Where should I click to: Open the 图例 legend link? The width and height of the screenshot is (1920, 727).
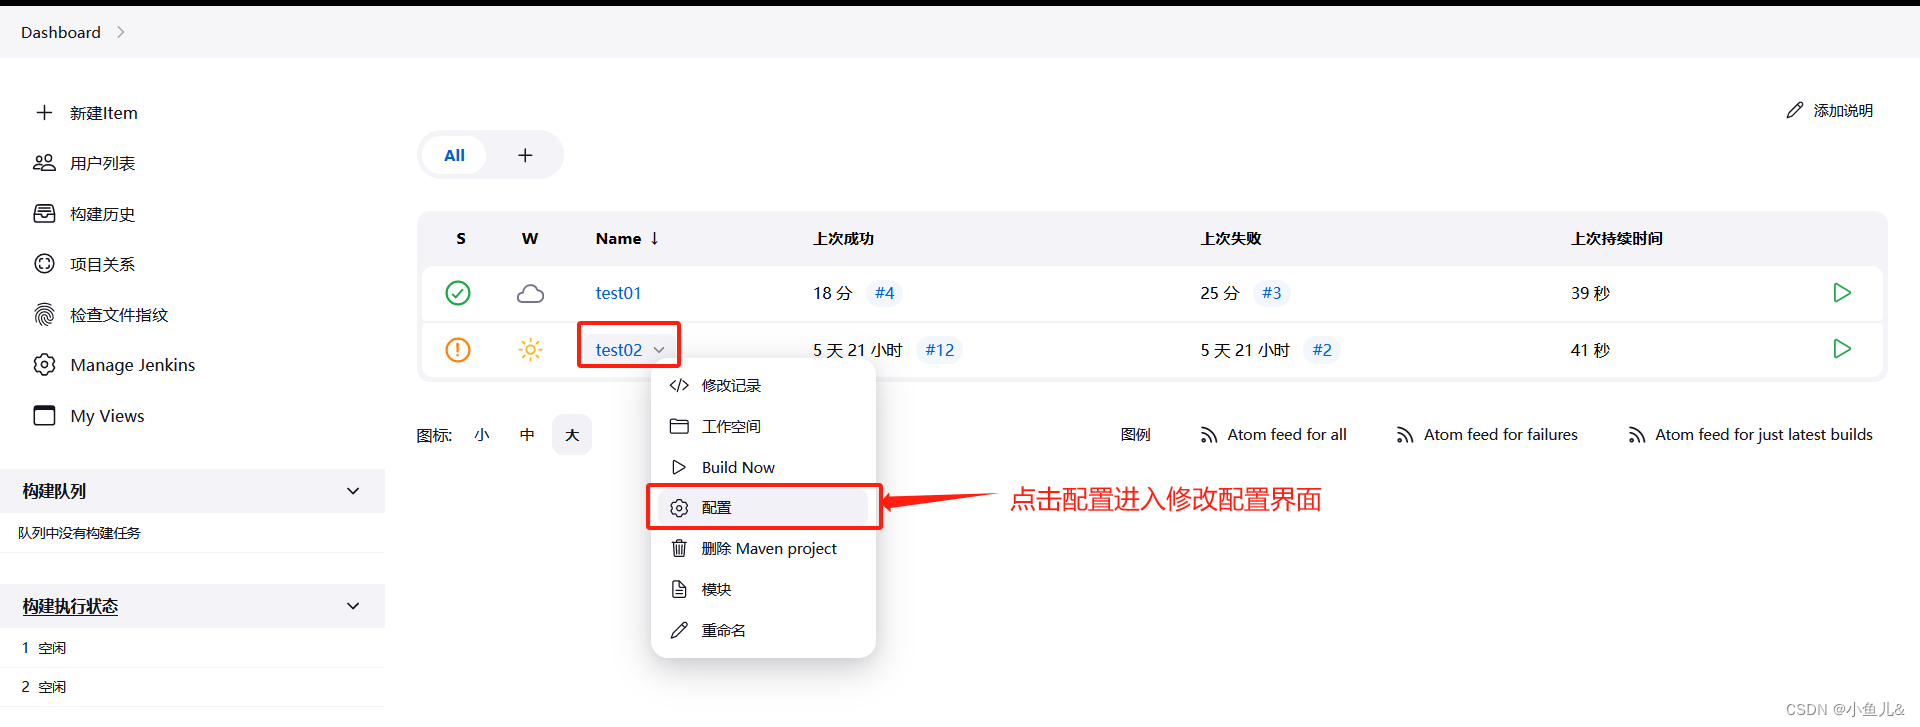(x=1135, y=435)
